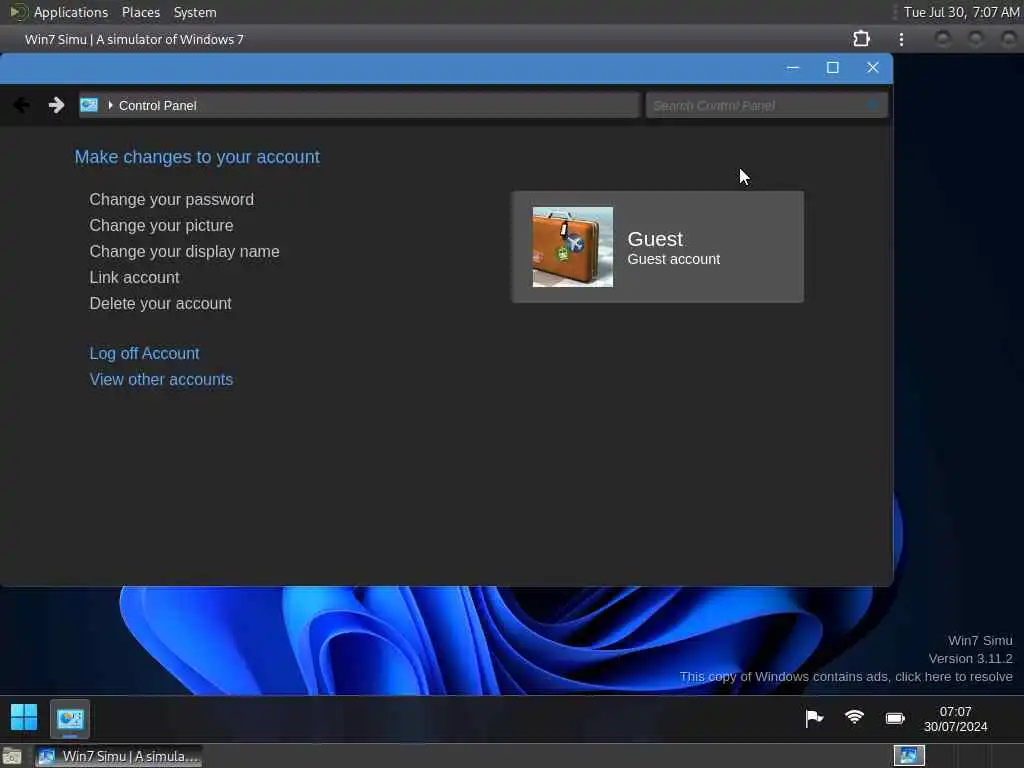The width and height of the screenshot is (1024, 768).
Task: Click the Control Panel address bar icon
Action: coord(89,105)
